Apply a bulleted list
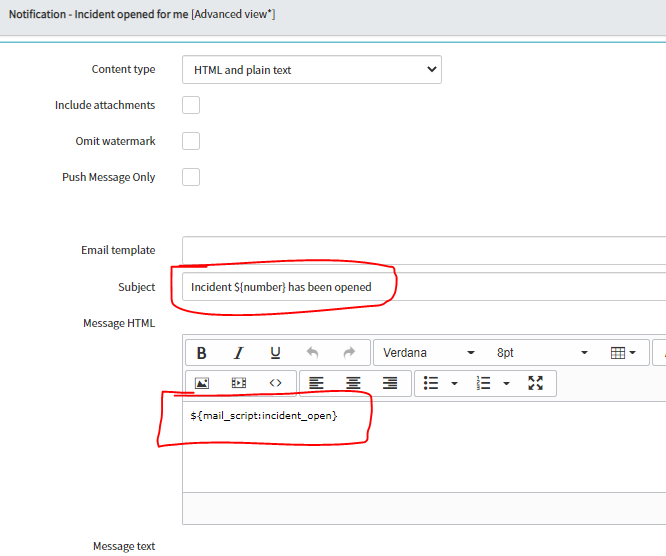Screen dimensions: 666x556 pos(431,383)
